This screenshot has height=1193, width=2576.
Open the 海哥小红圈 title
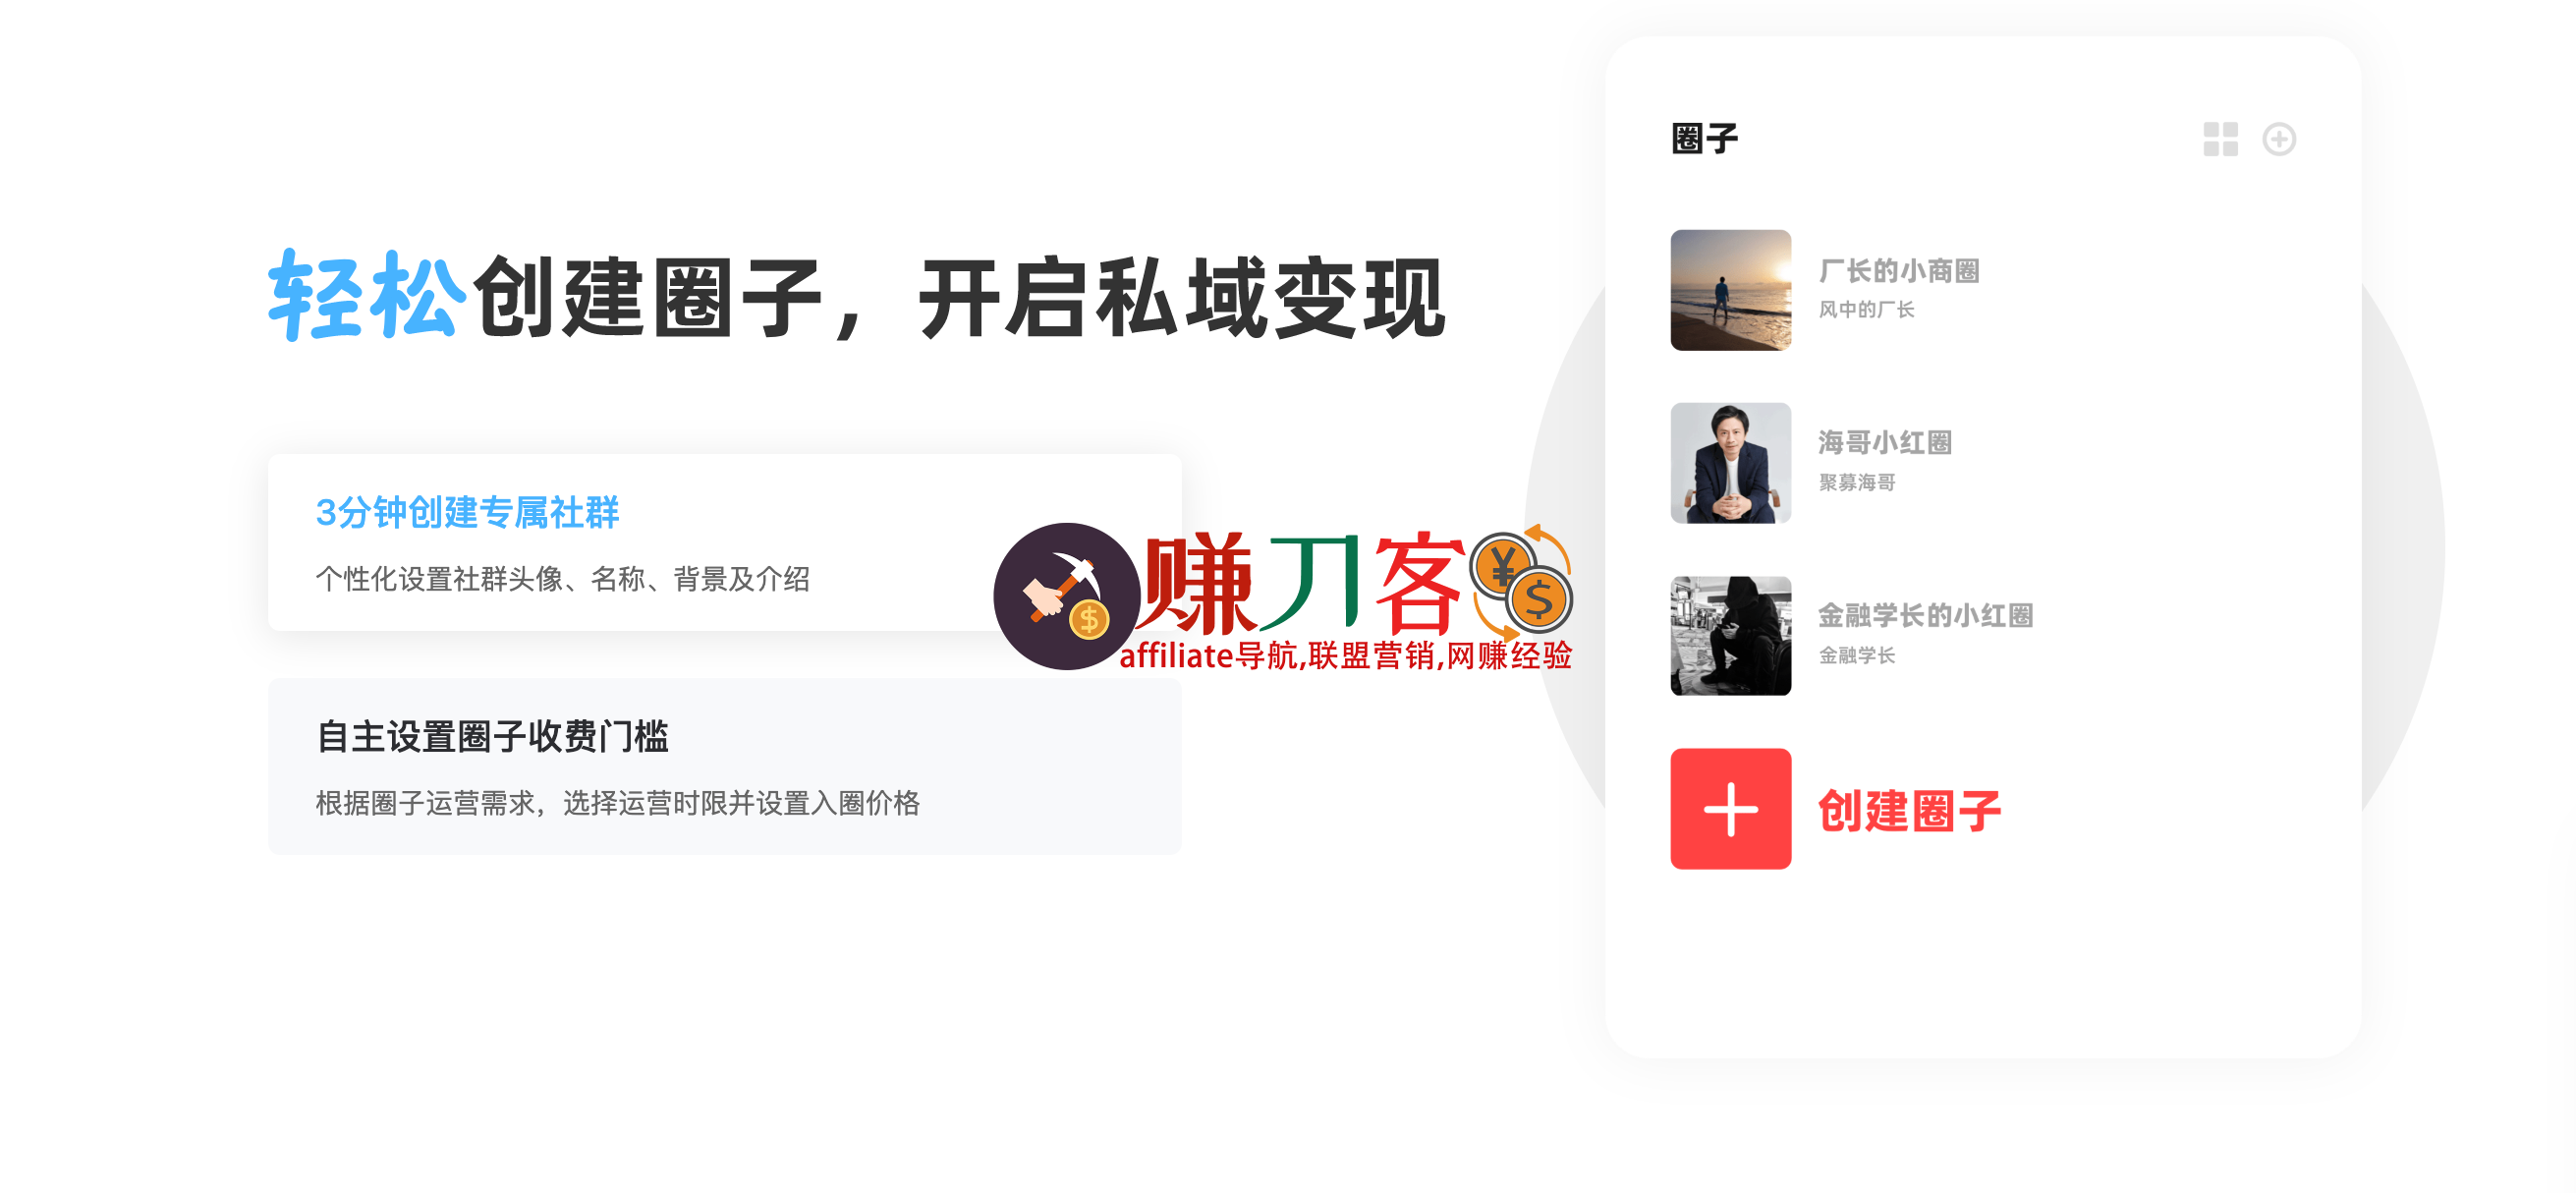coord(1884,443)
